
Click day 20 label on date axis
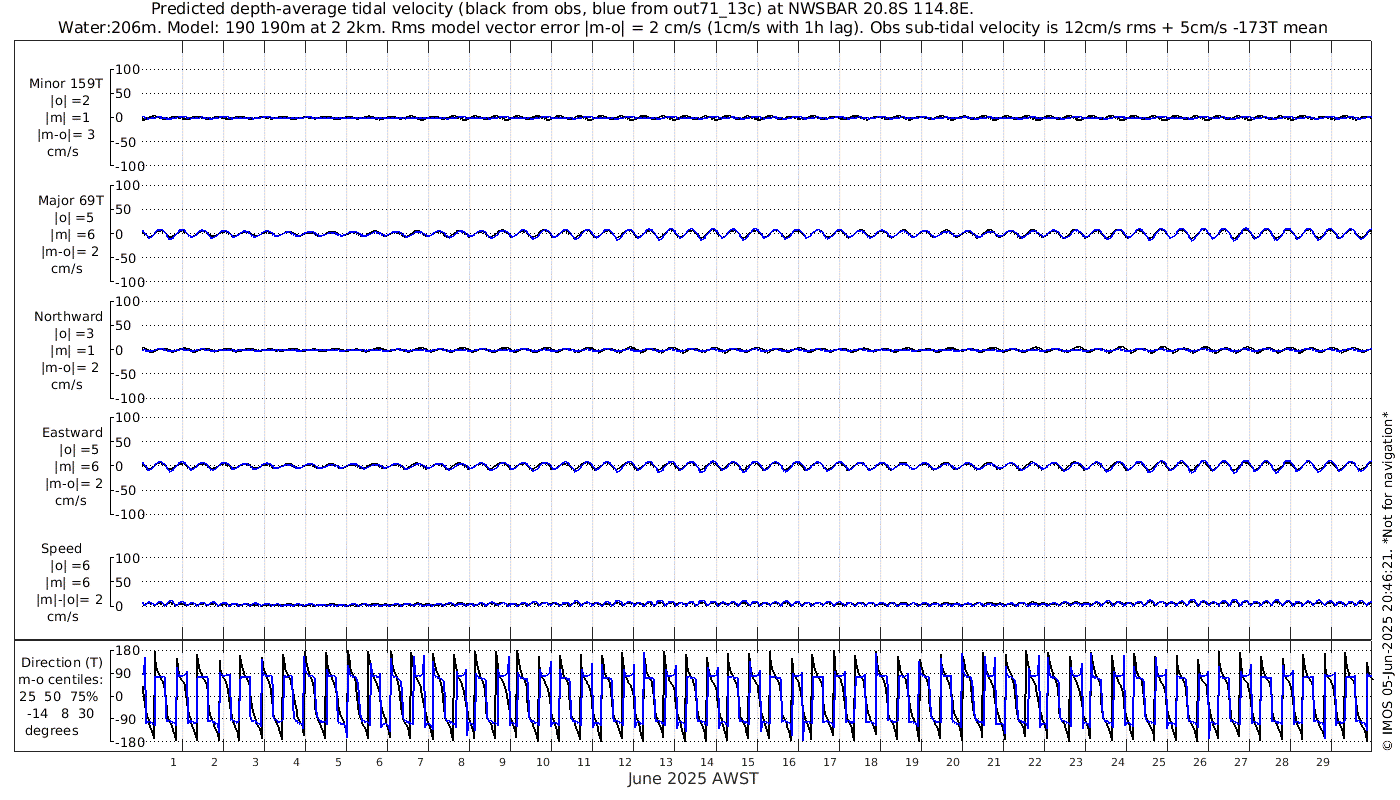tap(953, 762)
